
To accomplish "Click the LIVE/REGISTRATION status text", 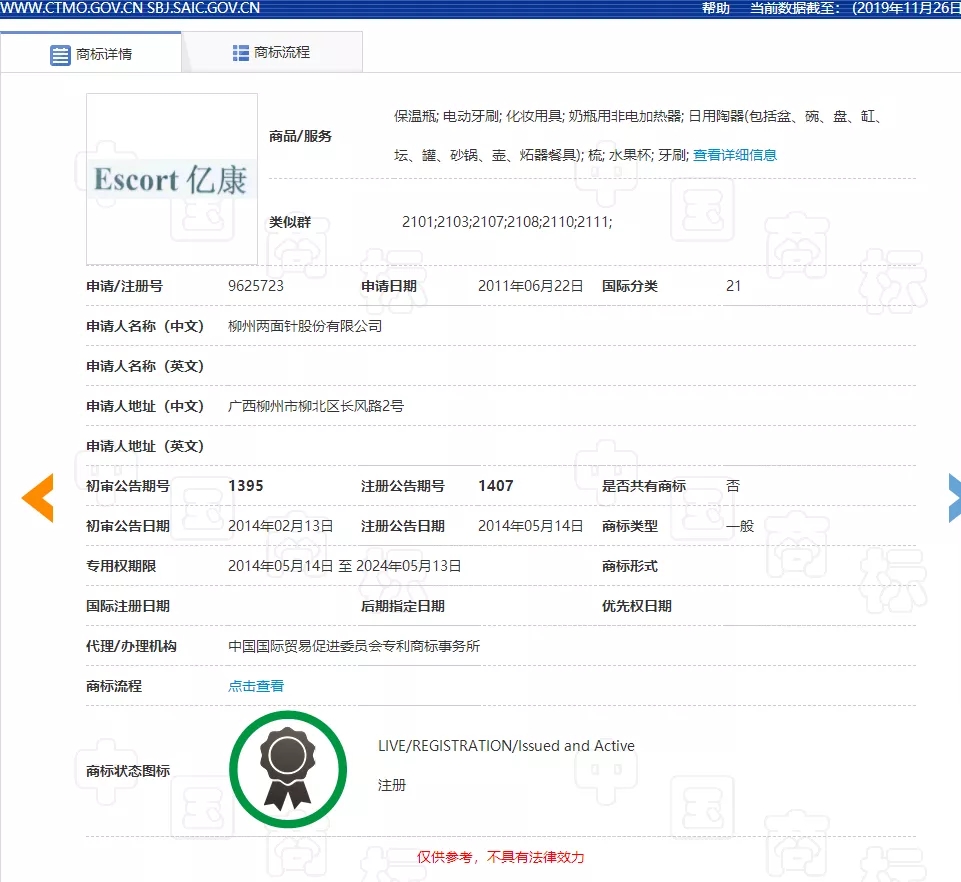I will pos(506,746).
